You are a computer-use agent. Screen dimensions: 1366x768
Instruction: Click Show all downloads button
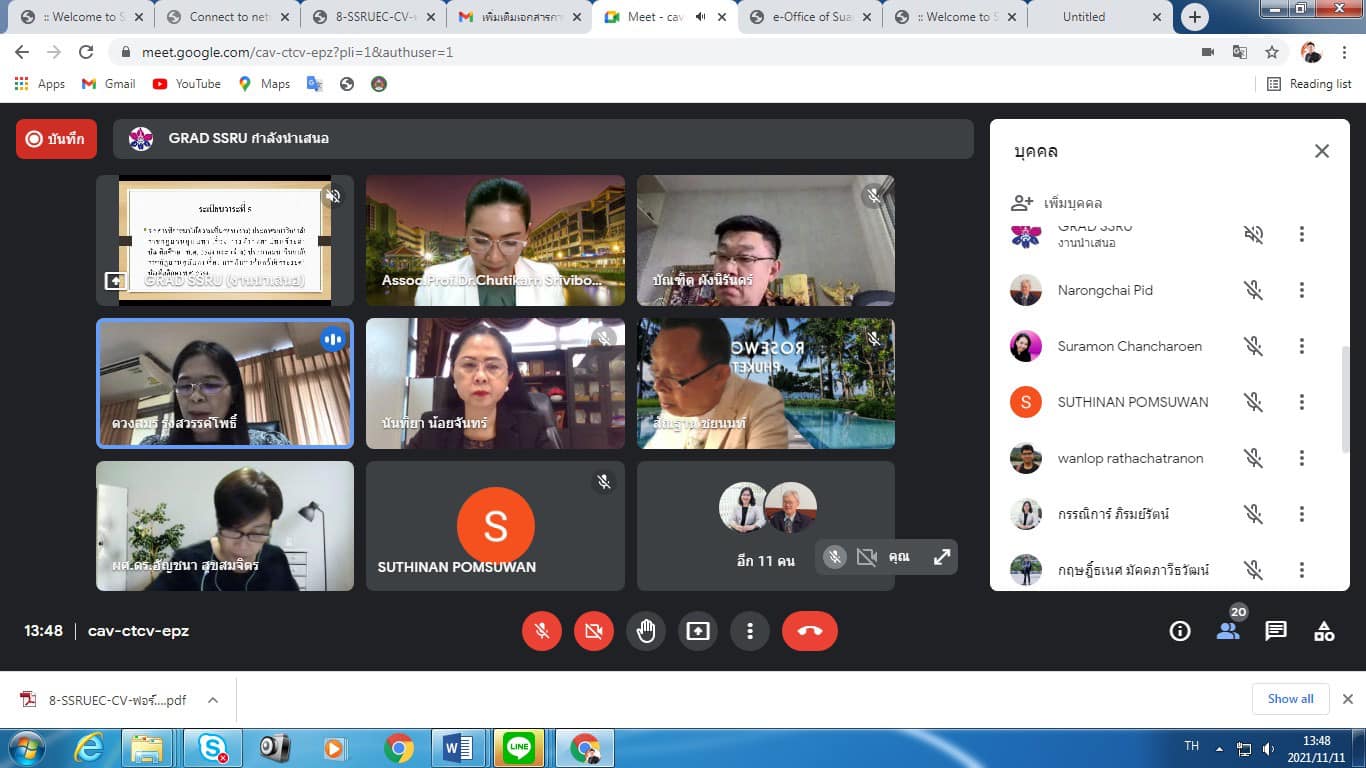1290,699
